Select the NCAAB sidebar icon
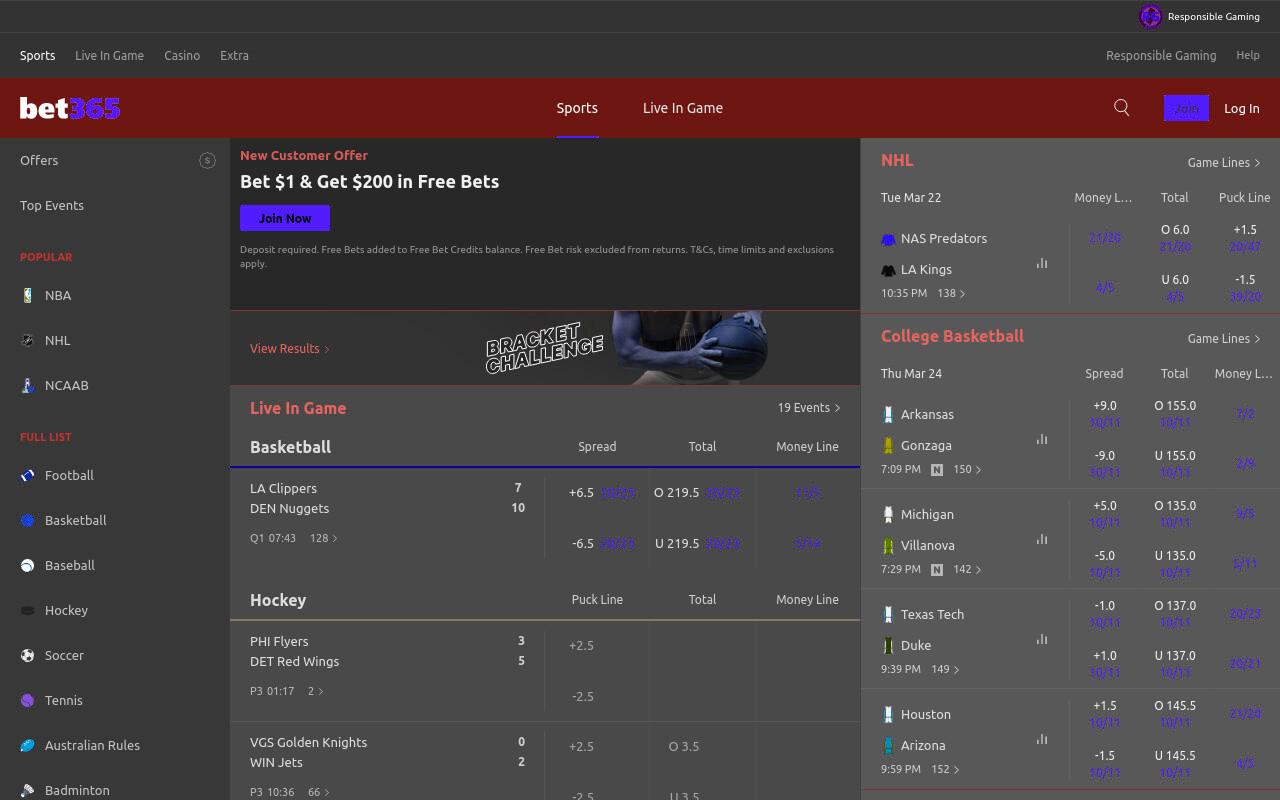 coord(28,385)
